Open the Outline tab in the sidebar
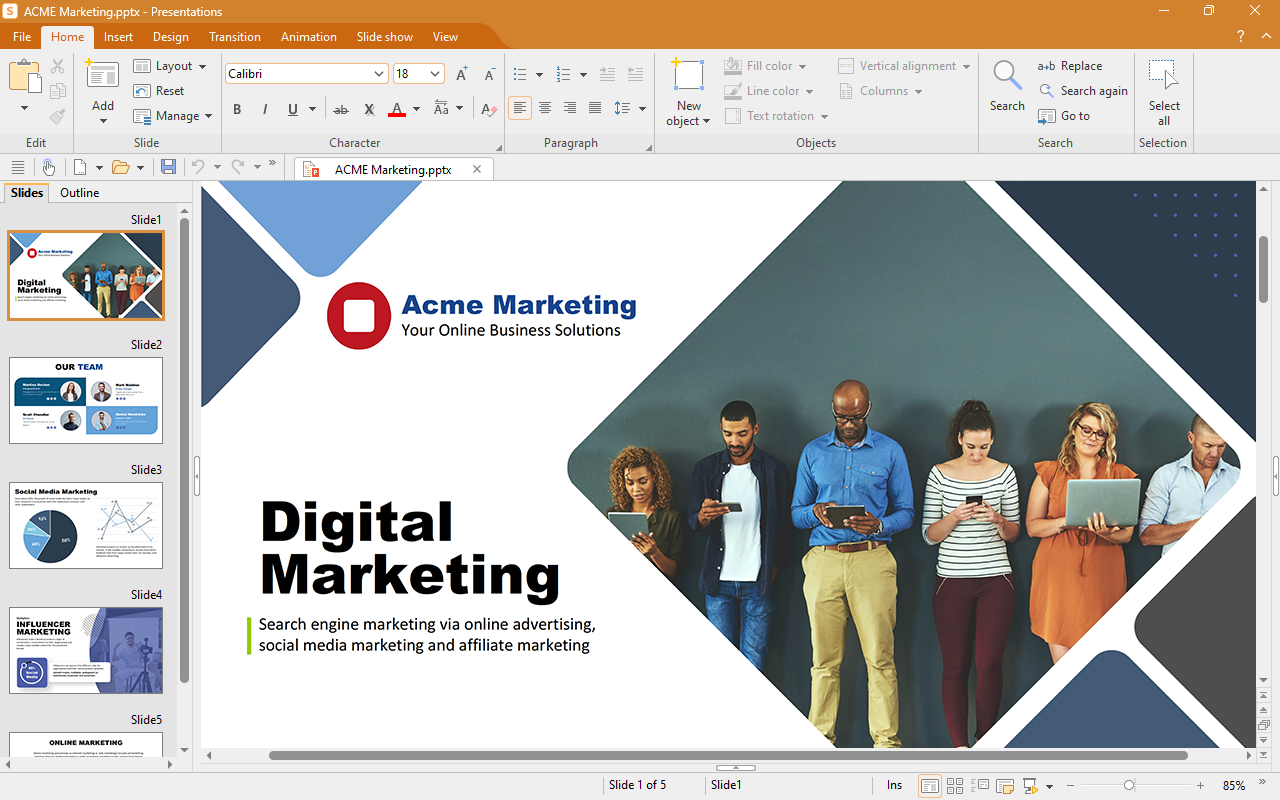Screen dimensions: 1280x800 click(79, 192)
